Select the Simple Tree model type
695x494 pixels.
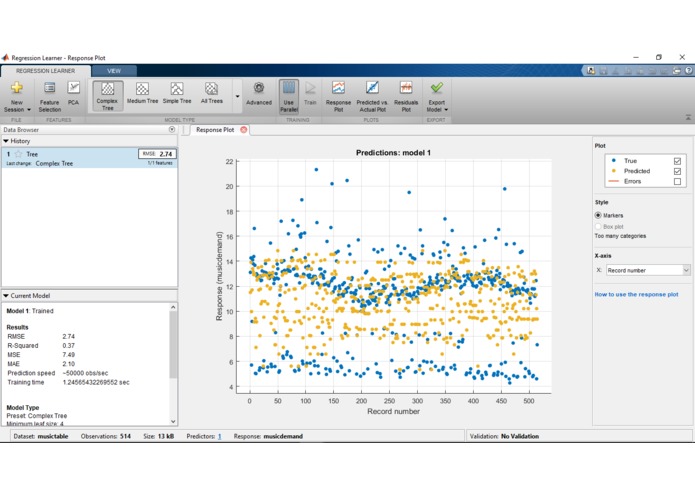click(177, 93)
